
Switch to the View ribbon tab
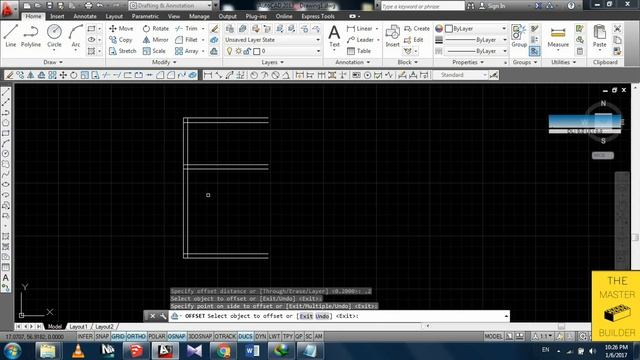point(174,16)
